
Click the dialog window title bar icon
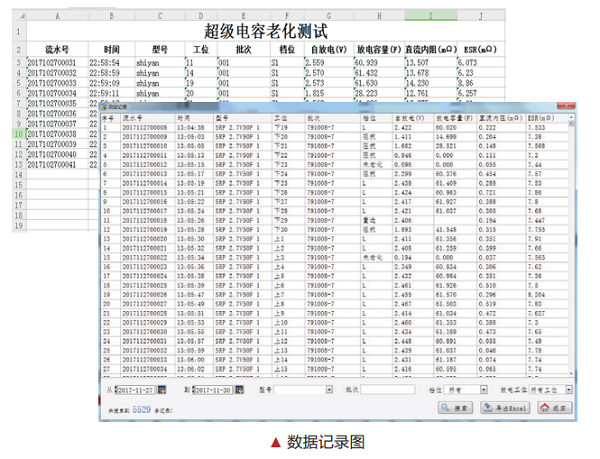105,105
